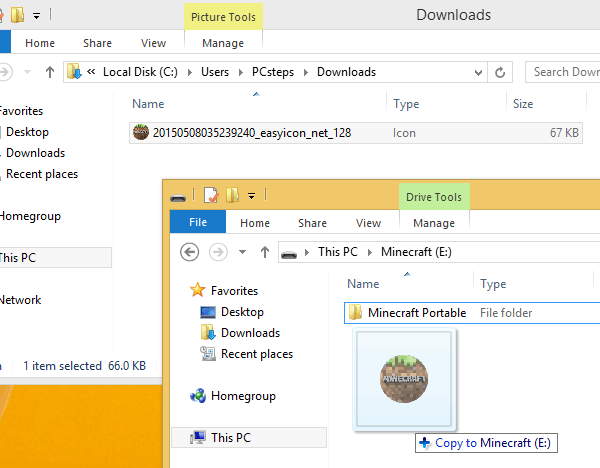
Task: Sort by the Type column in the Minecraft window
Action: pyautogui.click(x=493, y=284)
